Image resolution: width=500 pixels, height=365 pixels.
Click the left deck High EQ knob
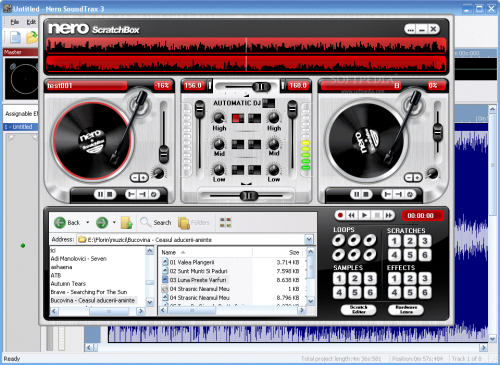219,118
